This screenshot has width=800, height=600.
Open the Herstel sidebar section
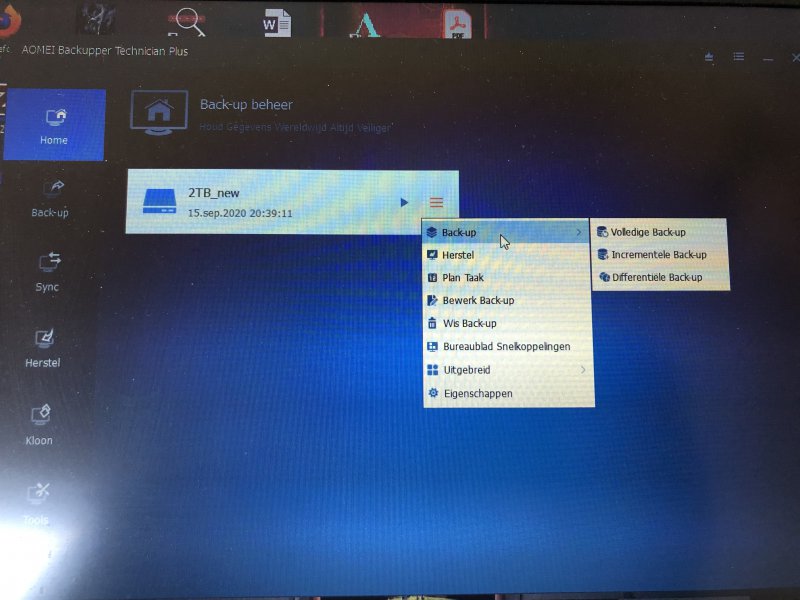43,349
